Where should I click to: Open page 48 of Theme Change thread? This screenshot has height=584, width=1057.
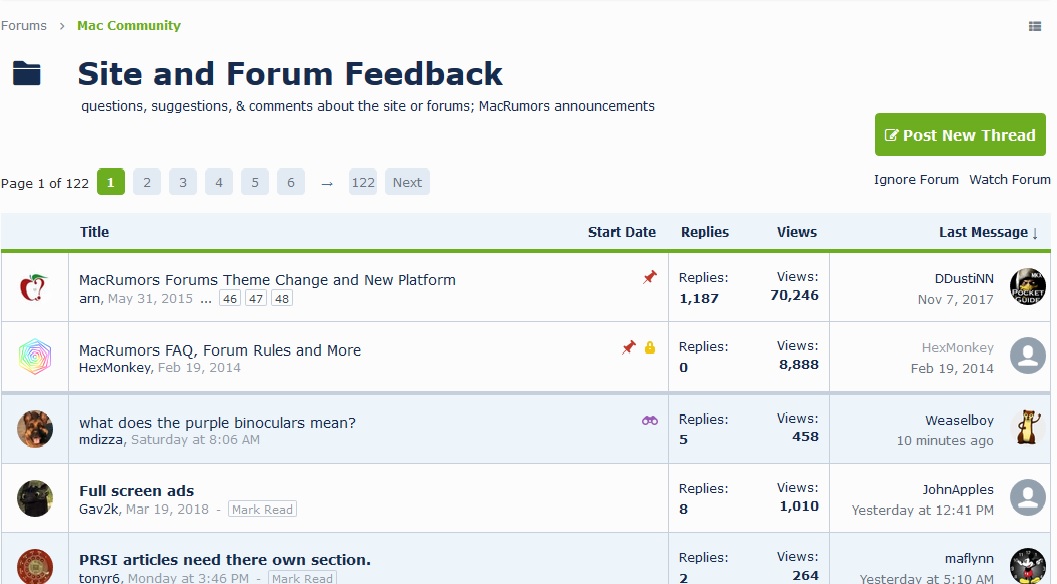click(x=282, y=299)
